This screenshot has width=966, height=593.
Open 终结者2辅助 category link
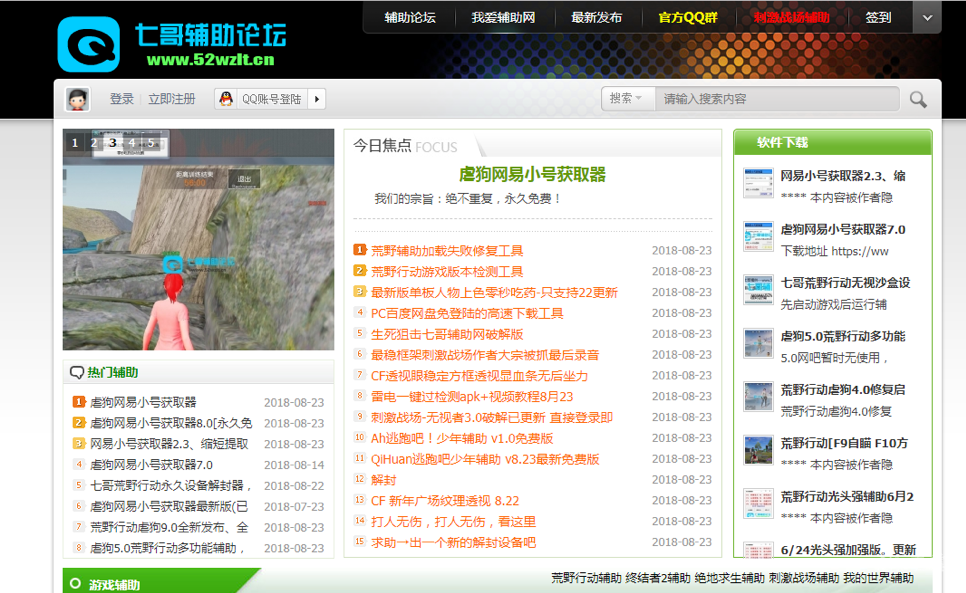657,578
